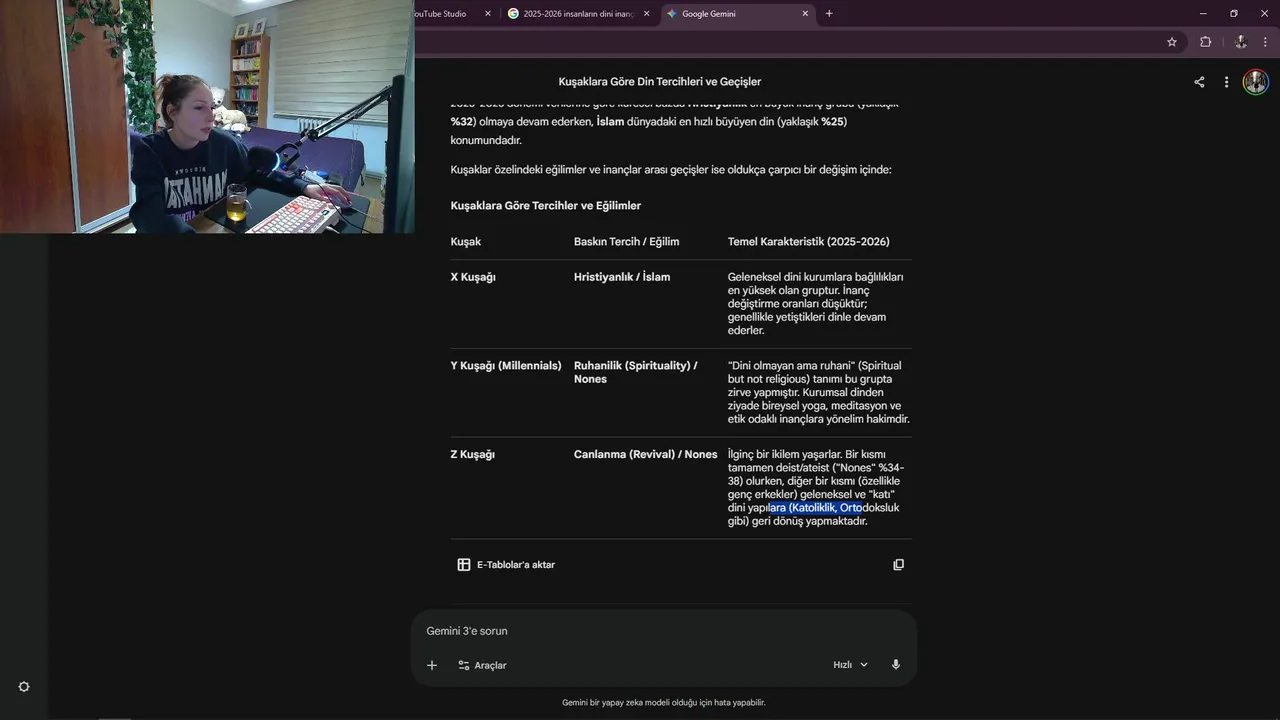Open a new browser tab
1280x720 pixels.
point(829,14)
